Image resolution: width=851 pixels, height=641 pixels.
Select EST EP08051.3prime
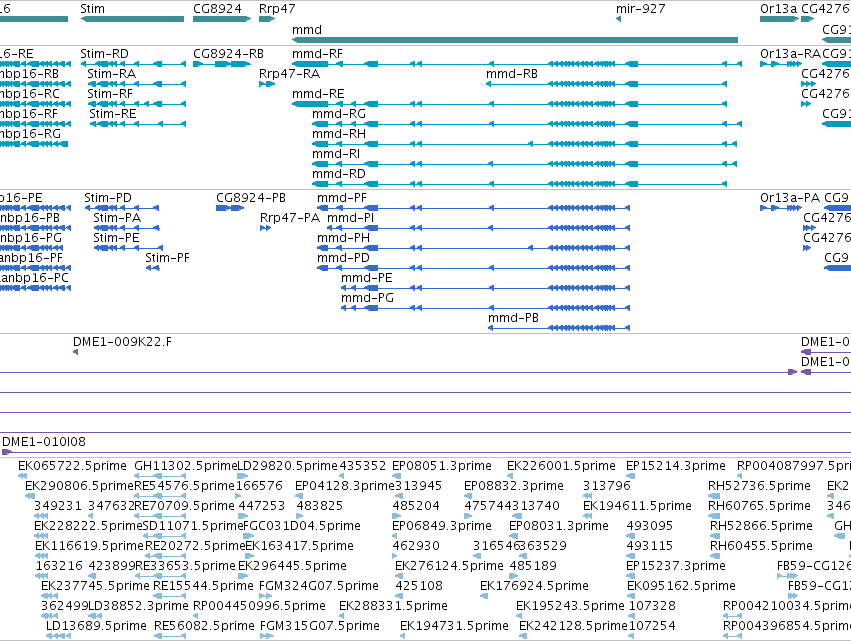pos(442,466)
